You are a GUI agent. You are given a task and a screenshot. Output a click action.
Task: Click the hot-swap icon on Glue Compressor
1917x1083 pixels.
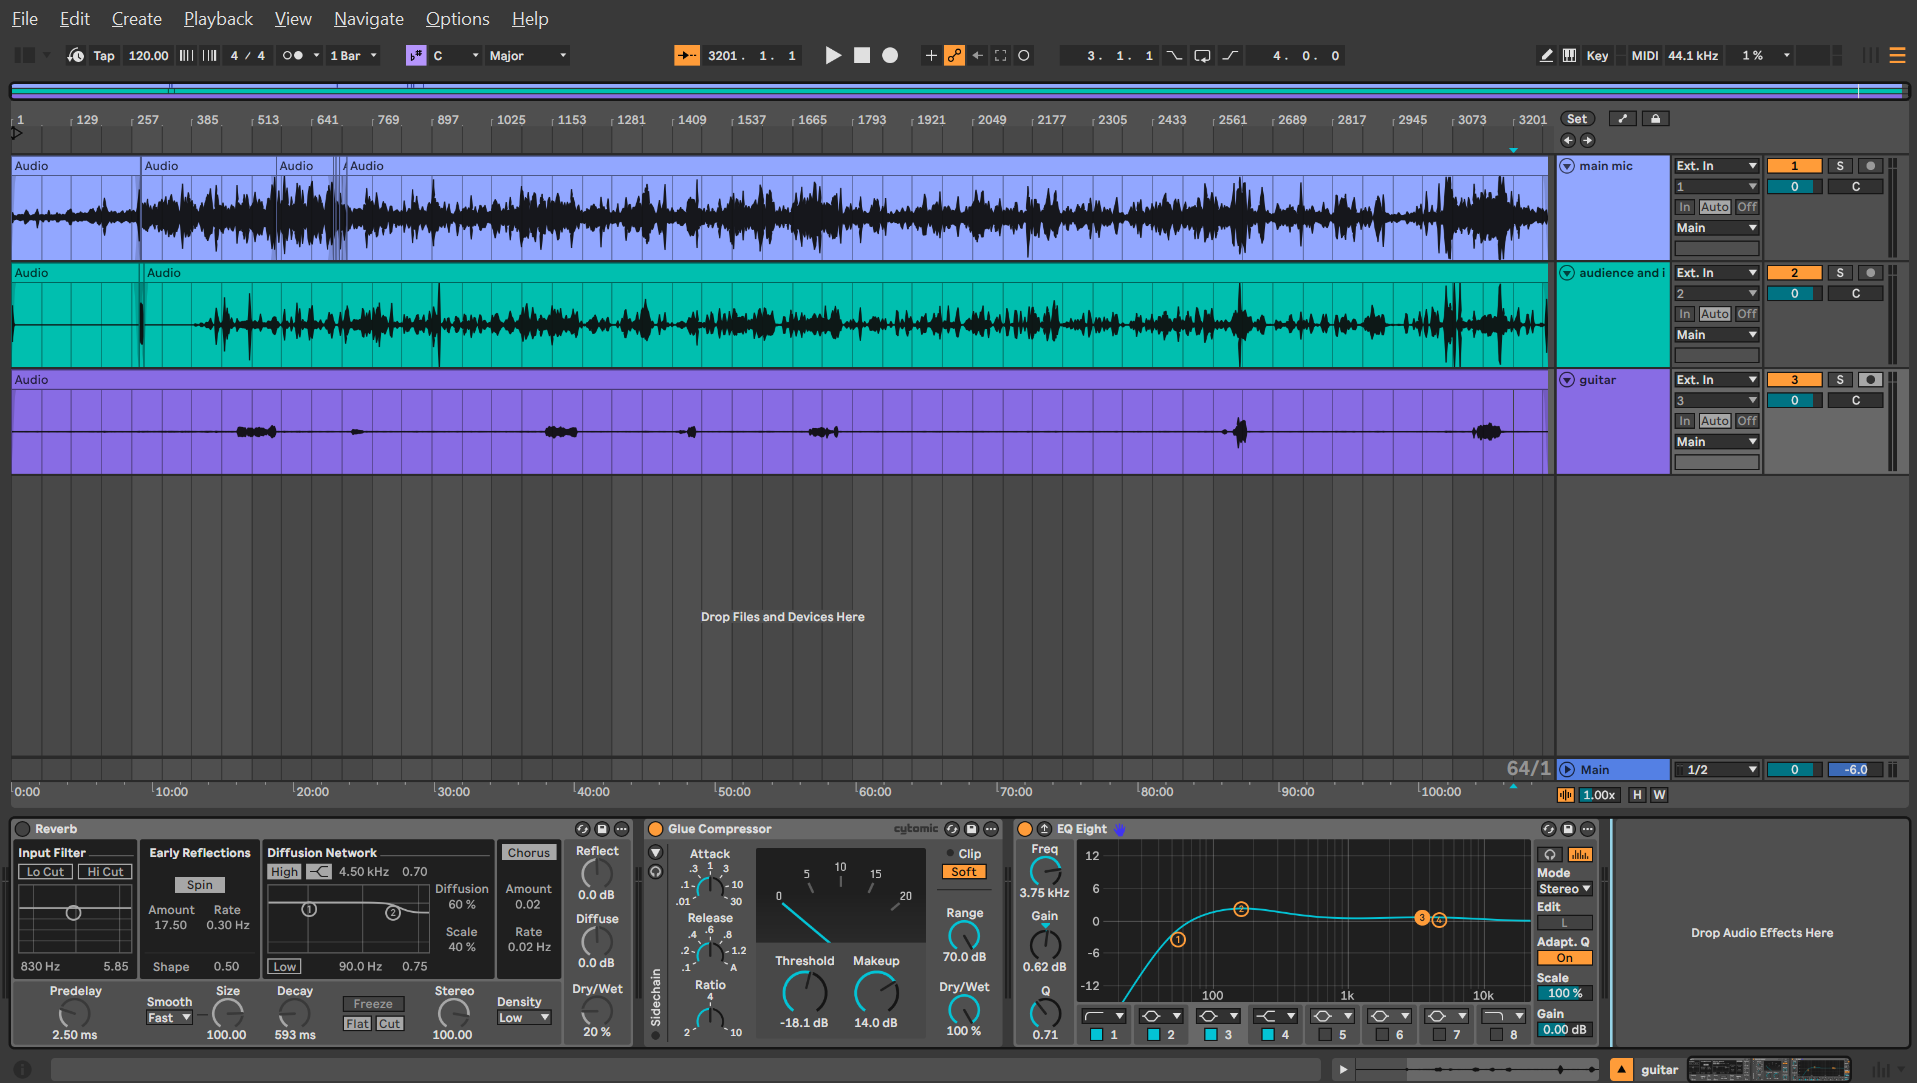[x=951, y=829]
